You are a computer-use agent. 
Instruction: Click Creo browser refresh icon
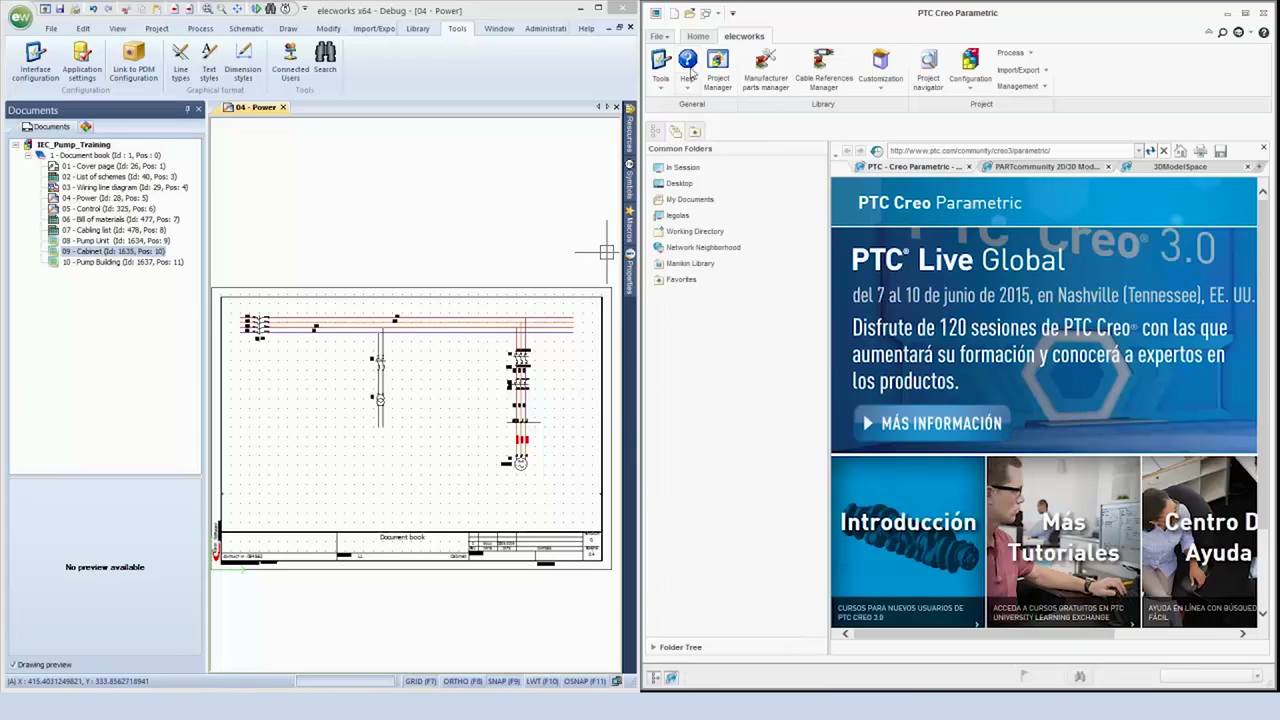click(x=1150, y=151)
